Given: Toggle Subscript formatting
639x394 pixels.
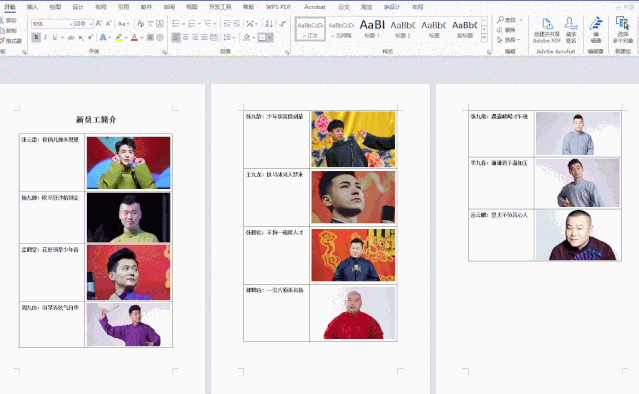Looking at the screenshot, I should pos(81,37).
